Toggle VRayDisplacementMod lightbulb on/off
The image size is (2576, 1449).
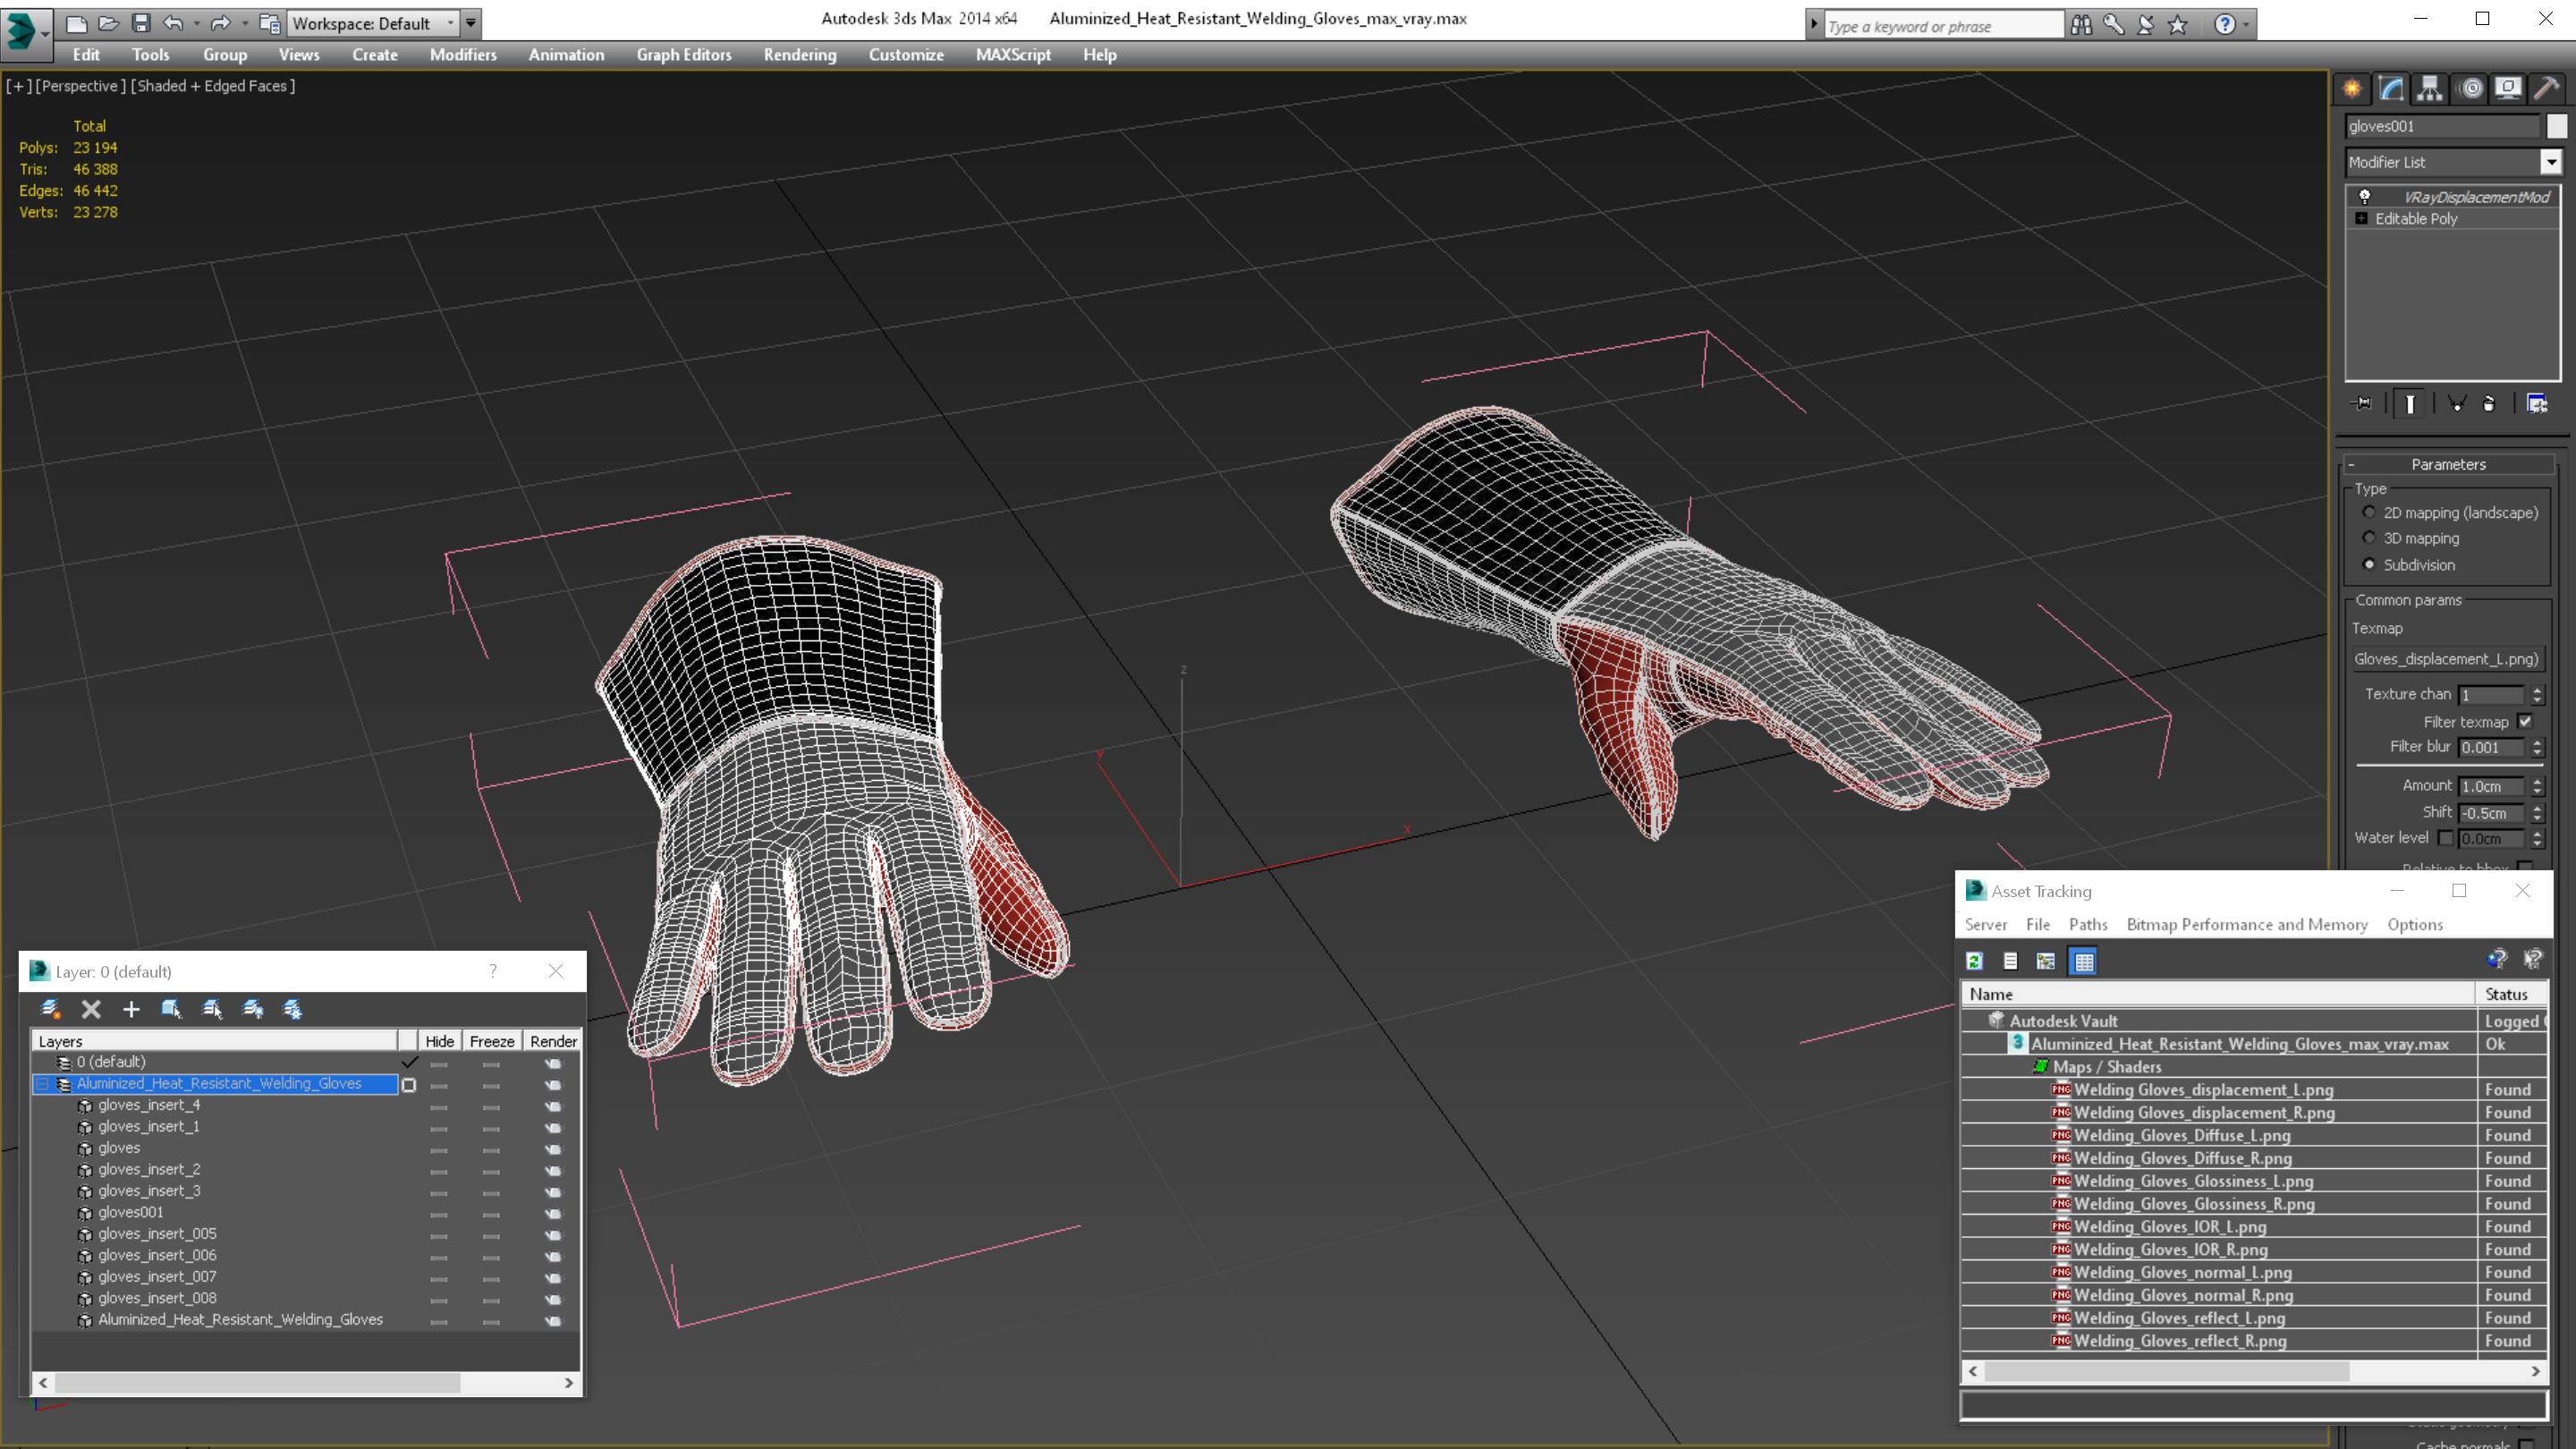(2365, 196)
